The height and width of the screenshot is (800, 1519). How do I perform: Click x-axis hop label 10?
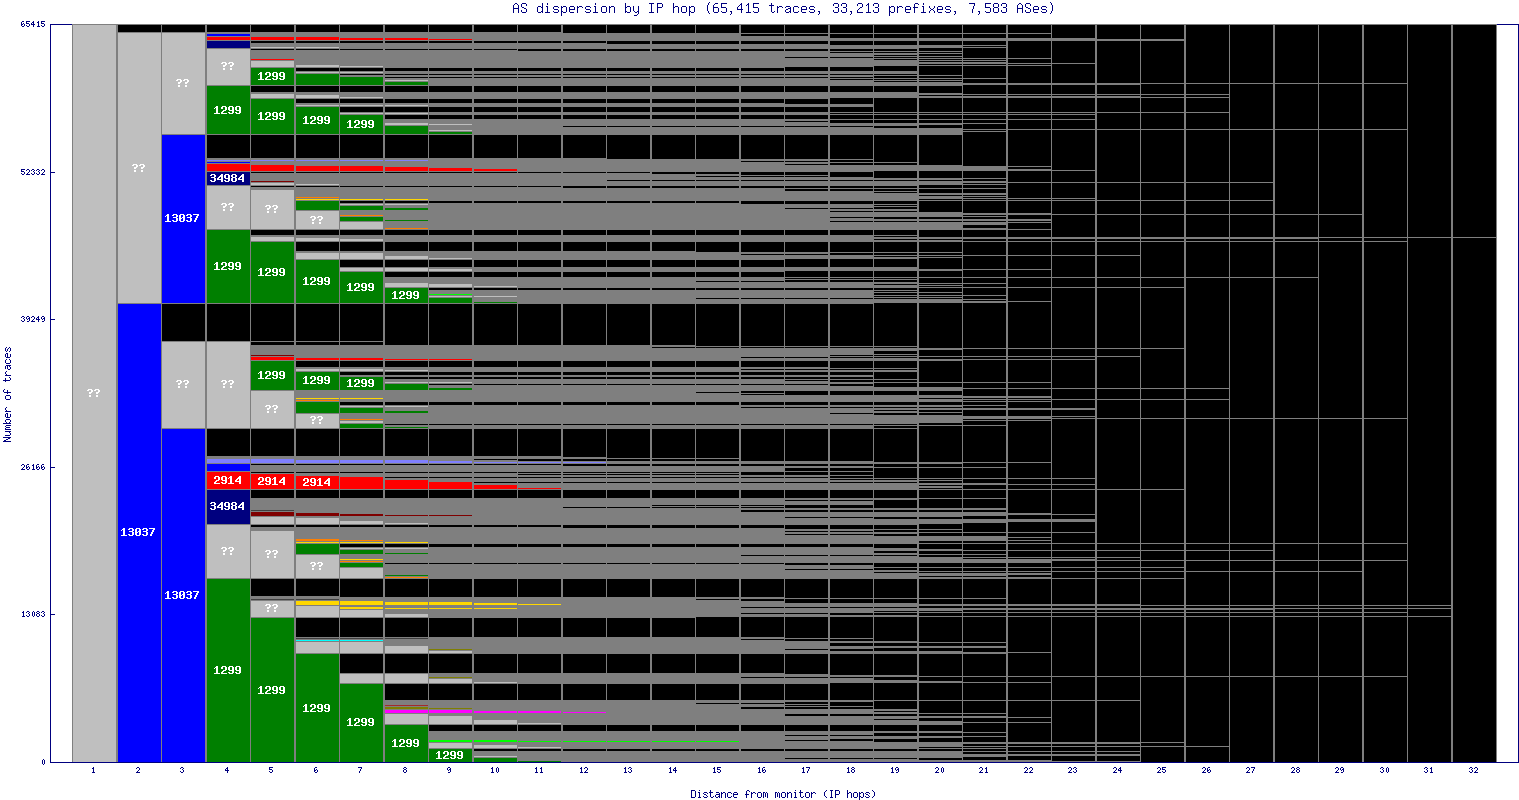point(494,771)
